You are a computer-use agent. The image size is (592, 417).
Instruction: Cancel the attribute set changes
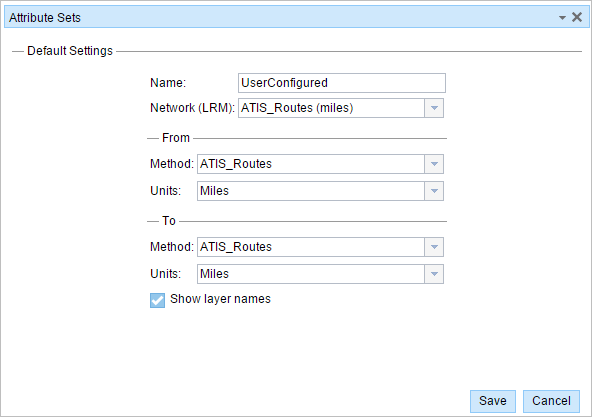click(x=551, y=401)
